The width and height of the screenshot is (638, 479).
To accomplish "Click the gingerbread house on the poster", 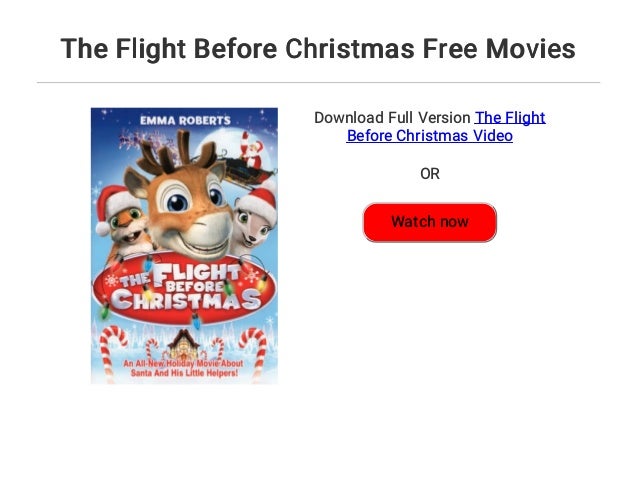I will point(183,344).
